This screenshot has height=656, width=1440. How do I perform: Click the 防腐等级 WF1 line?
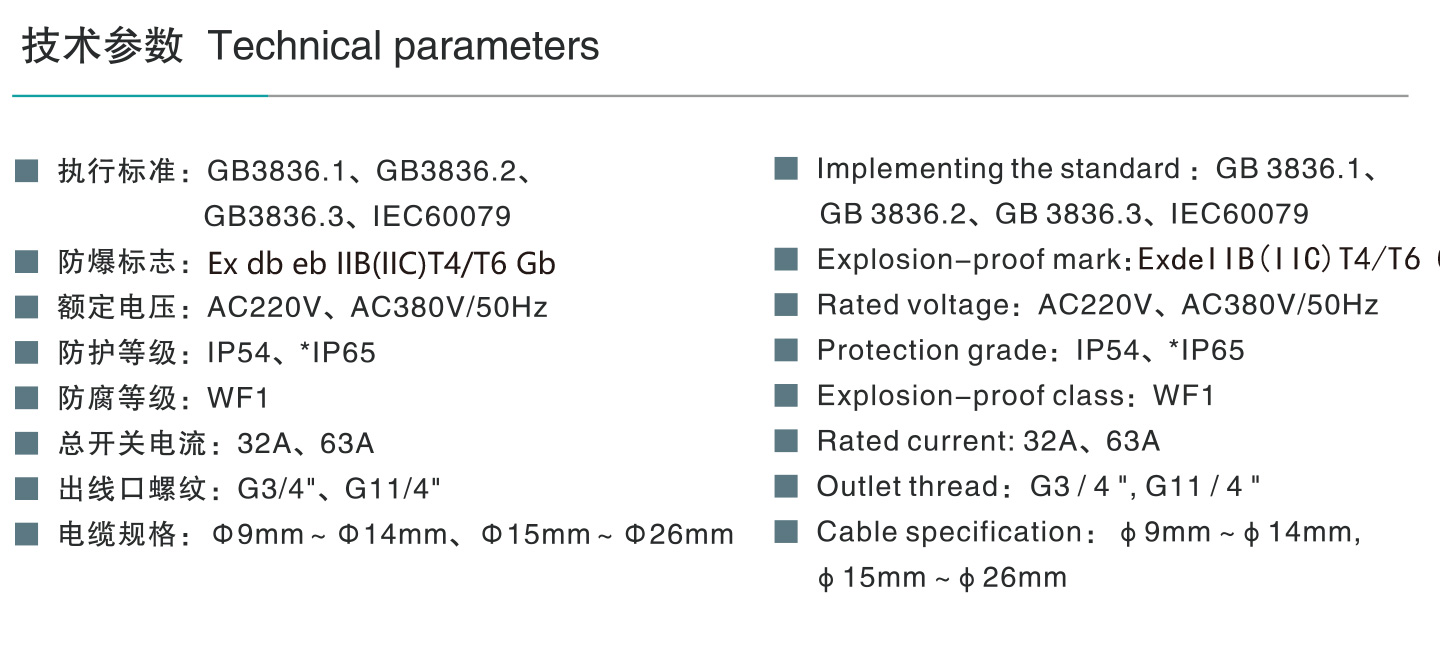pos(163,399)
